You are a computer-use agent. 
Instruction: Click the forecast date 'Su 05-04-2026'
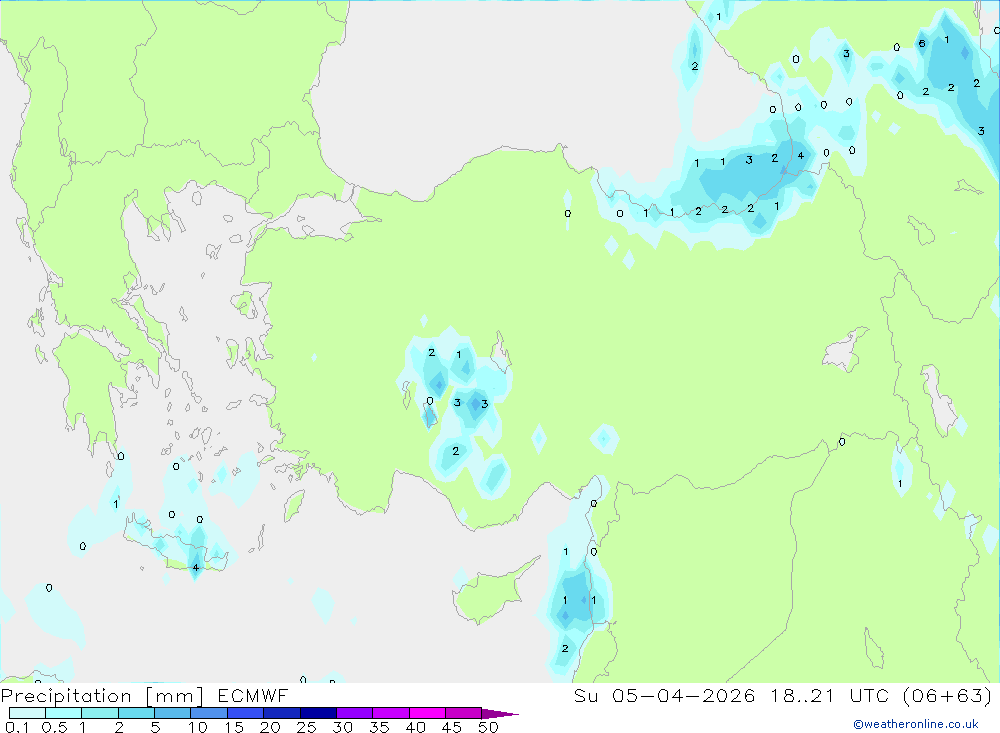pos(664,696)
